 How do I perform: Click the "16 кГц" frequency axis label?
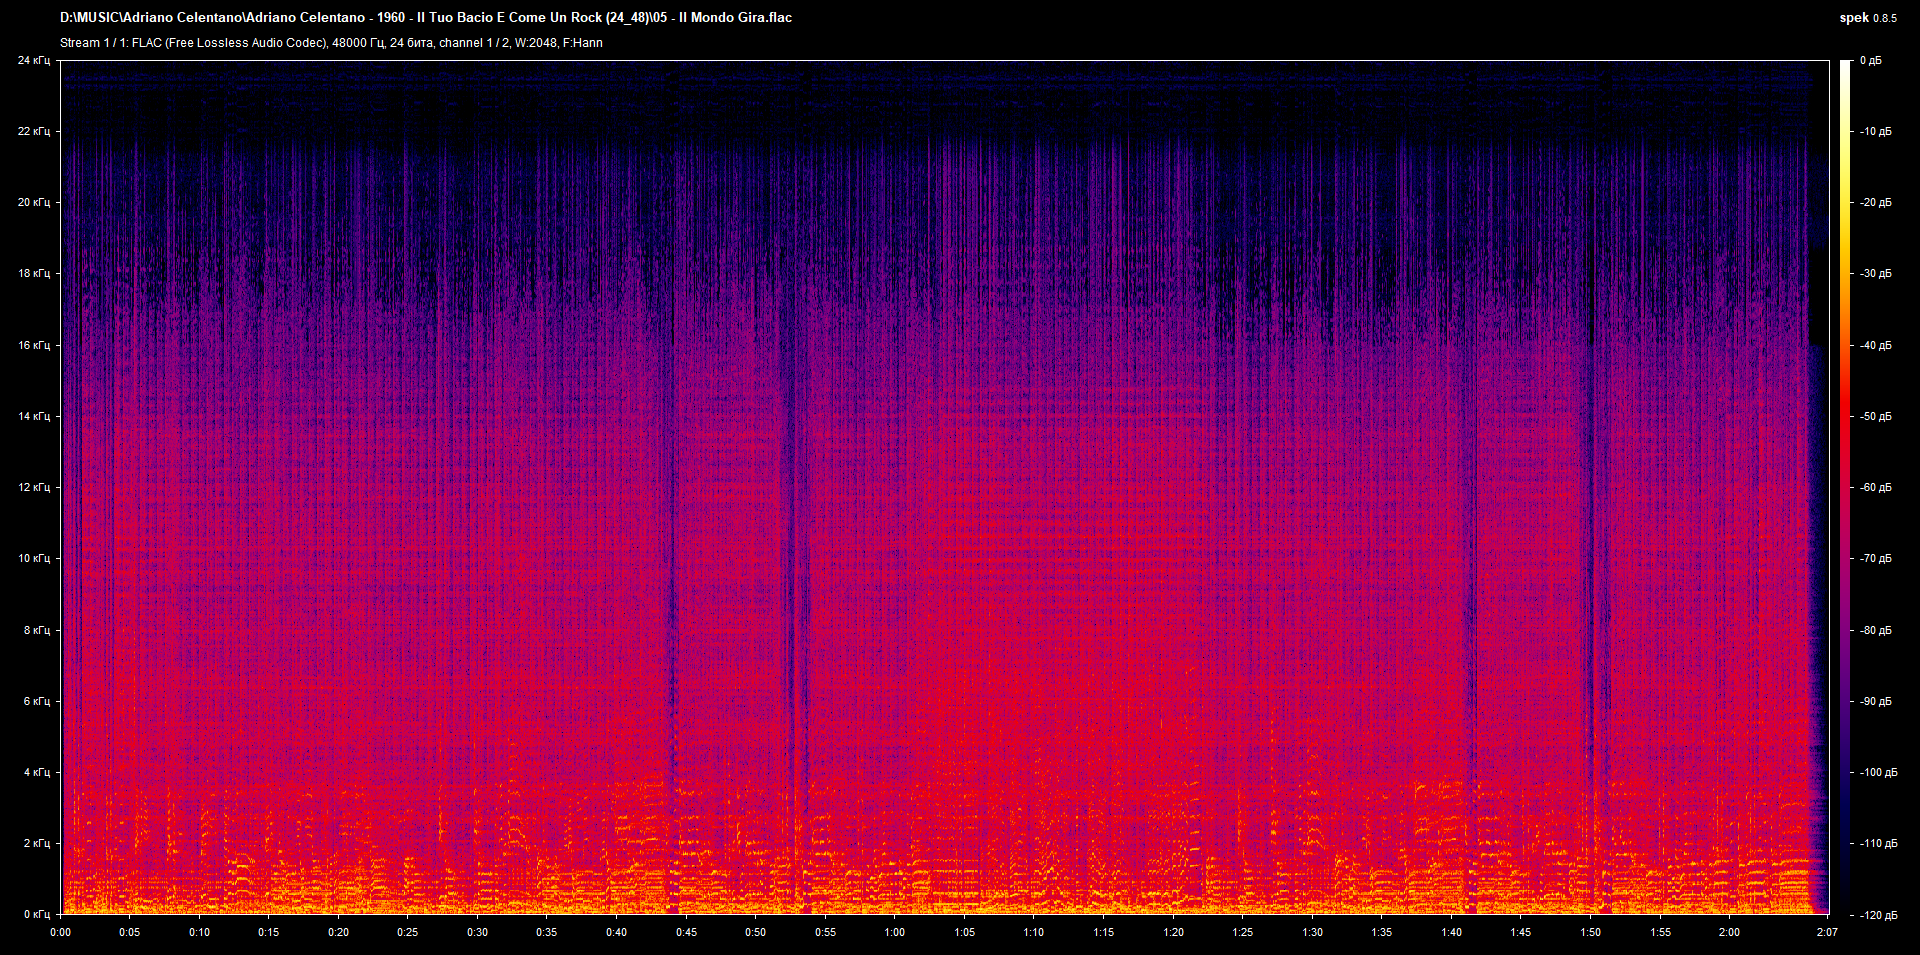(34, 346)
